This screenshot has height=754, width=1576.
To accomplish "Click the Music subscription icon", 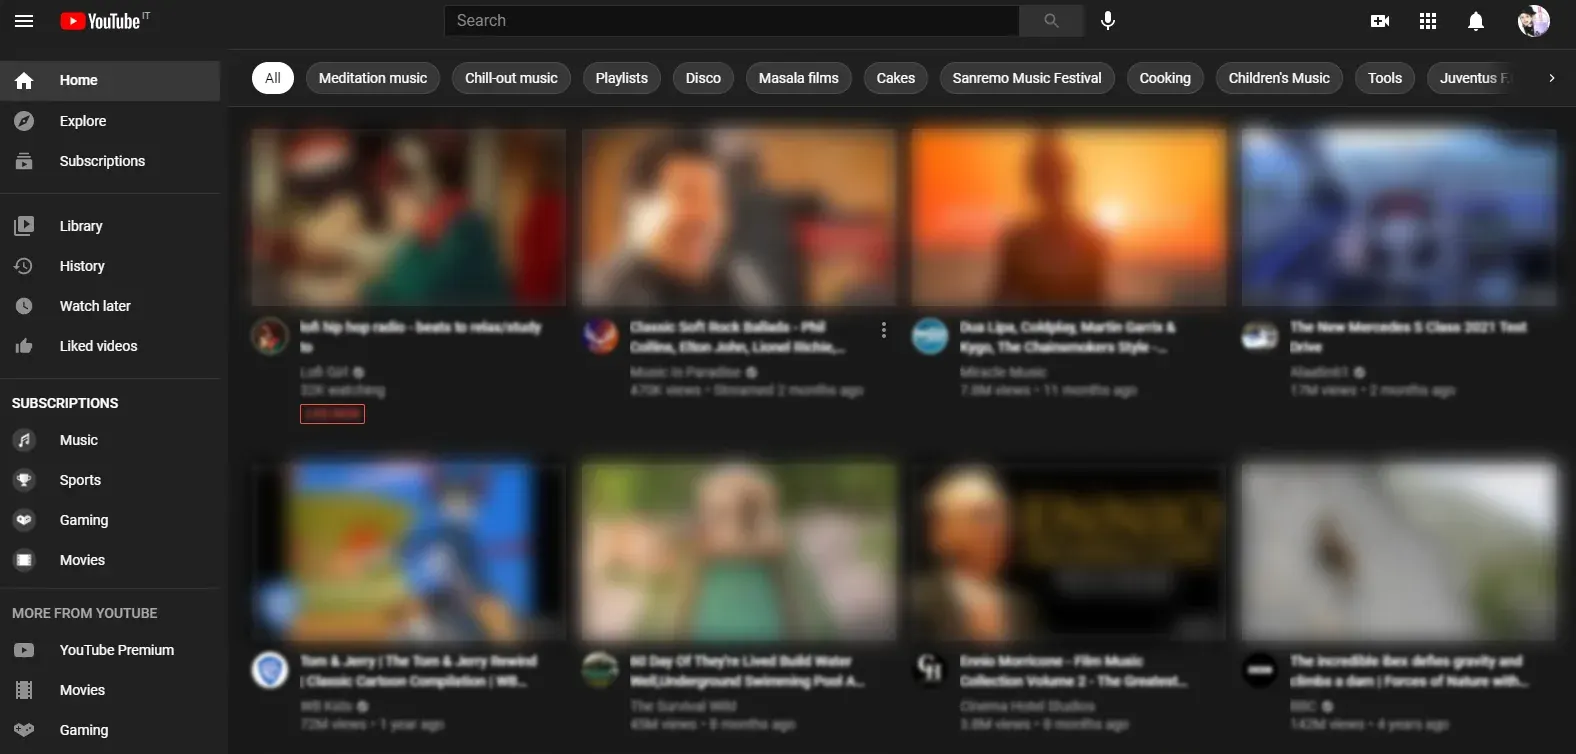I will point(24,440).
